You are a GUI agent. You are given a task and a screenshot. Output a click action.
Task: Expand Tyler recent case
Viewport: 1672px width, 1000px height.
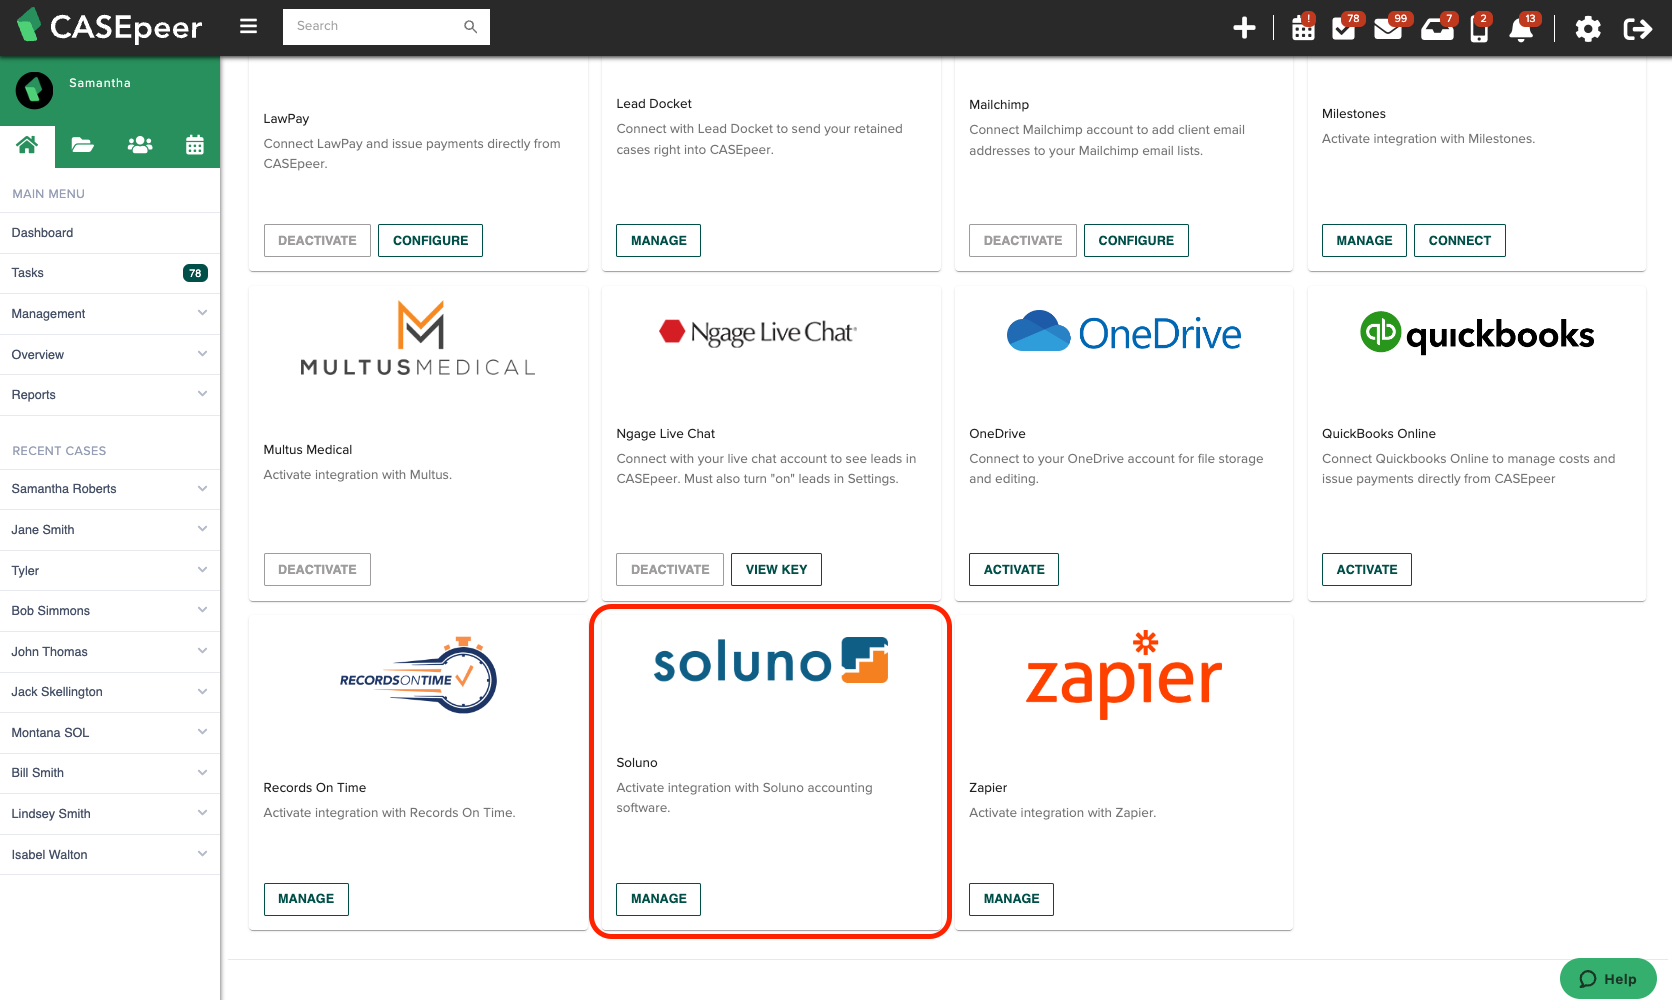(110, 571)
